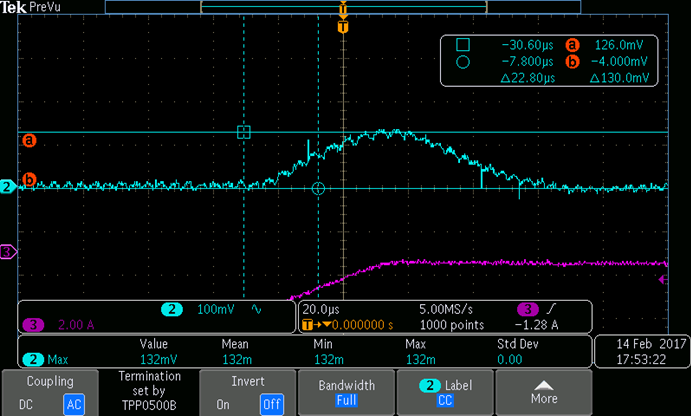
Task: Set Coupling to DC
Action: pyautogui.click(x=26, y=404)
